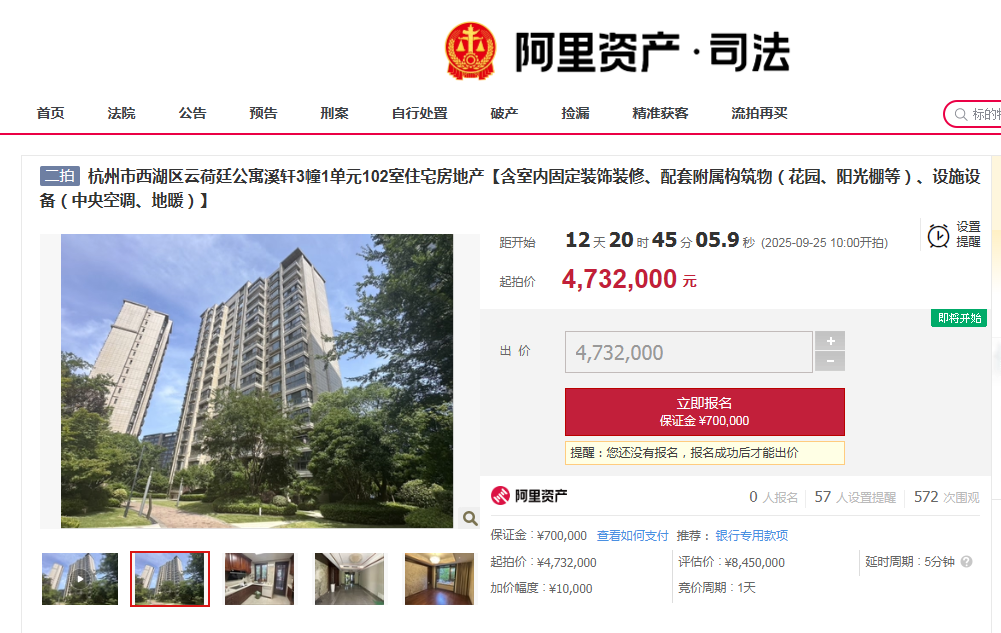
Task: Click the alarm clock reminder icon
Action: 938,235
